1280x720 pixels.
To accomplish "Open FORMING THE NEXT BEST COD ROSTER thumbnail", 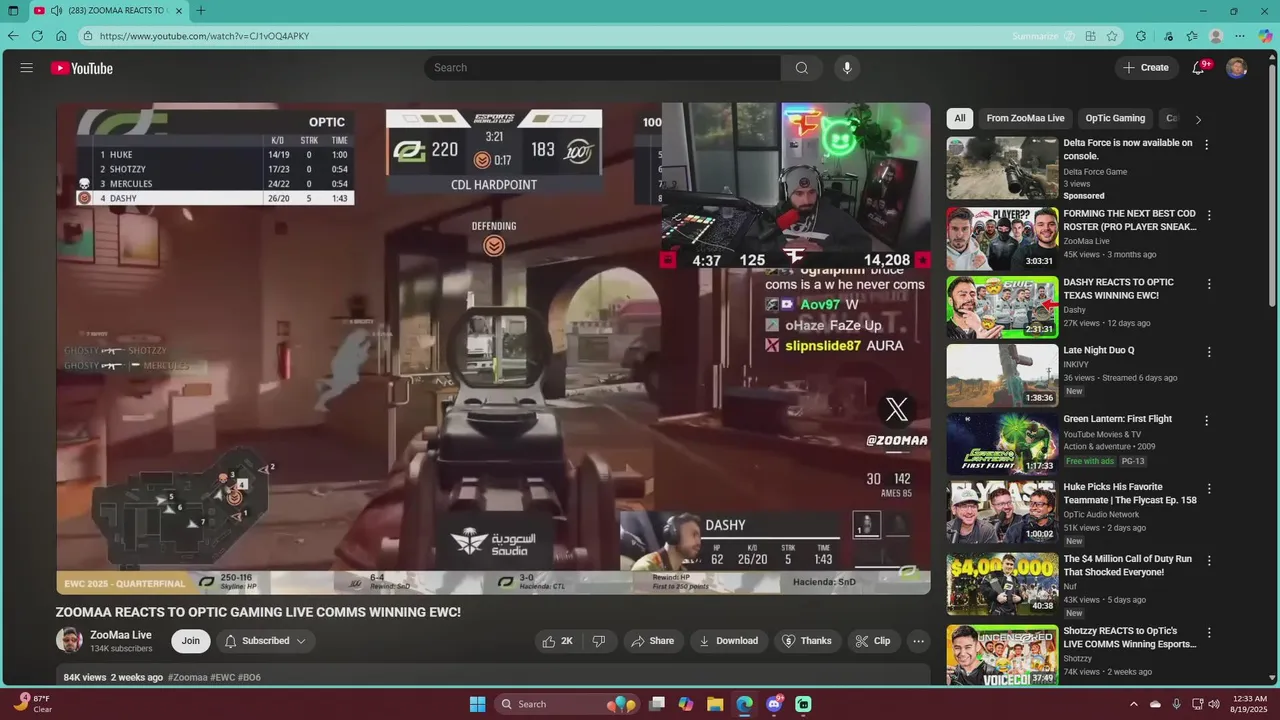I will pos(1002,239).
